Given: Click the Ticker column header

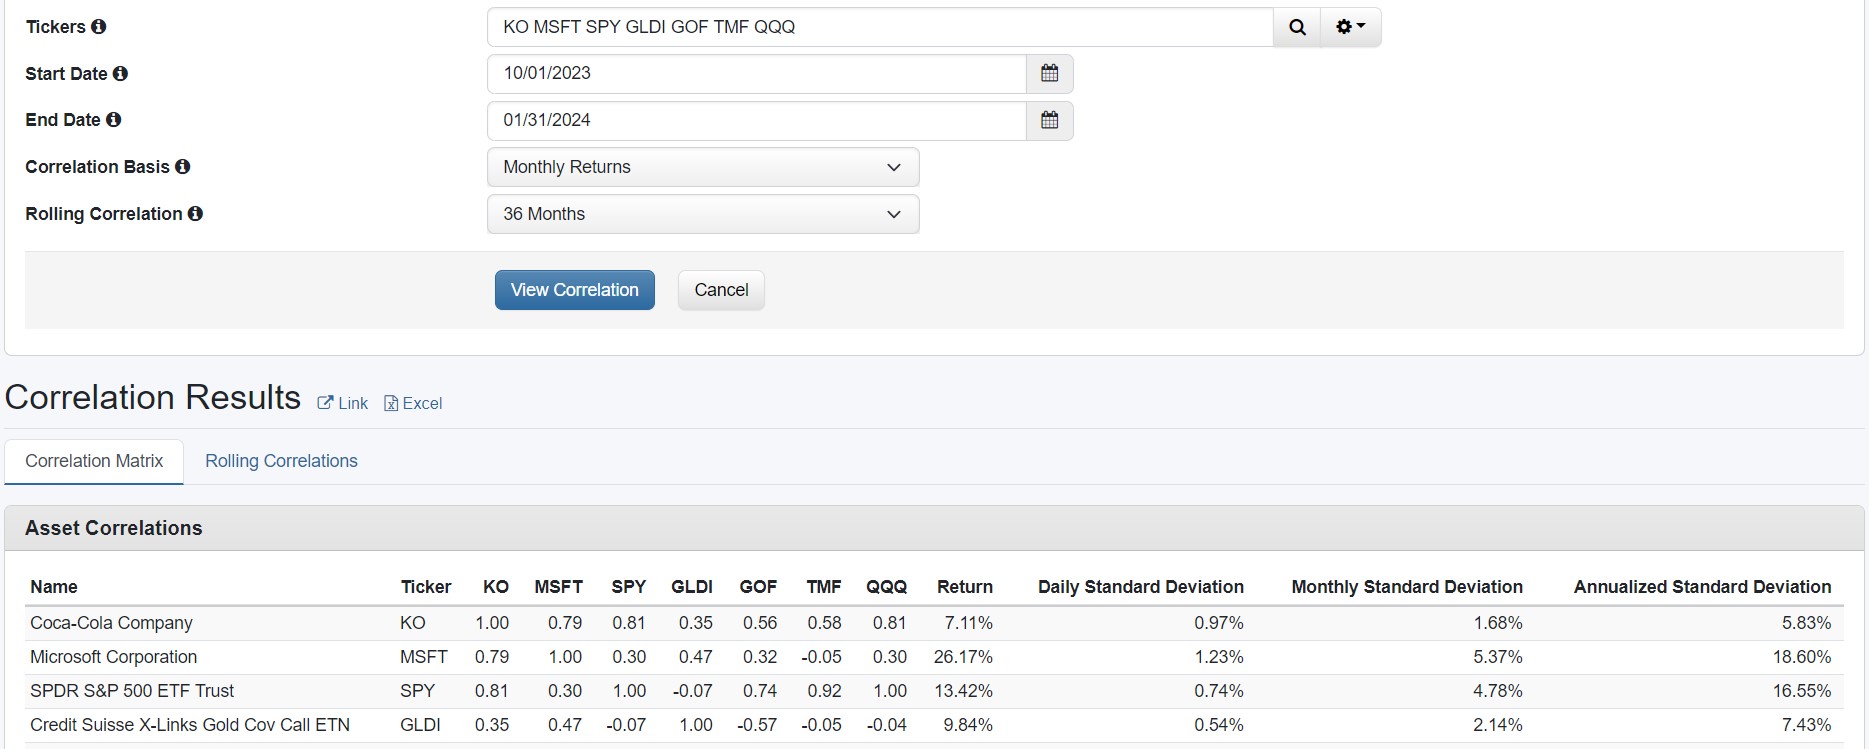Looking at the screenshot, I should 426,587.
